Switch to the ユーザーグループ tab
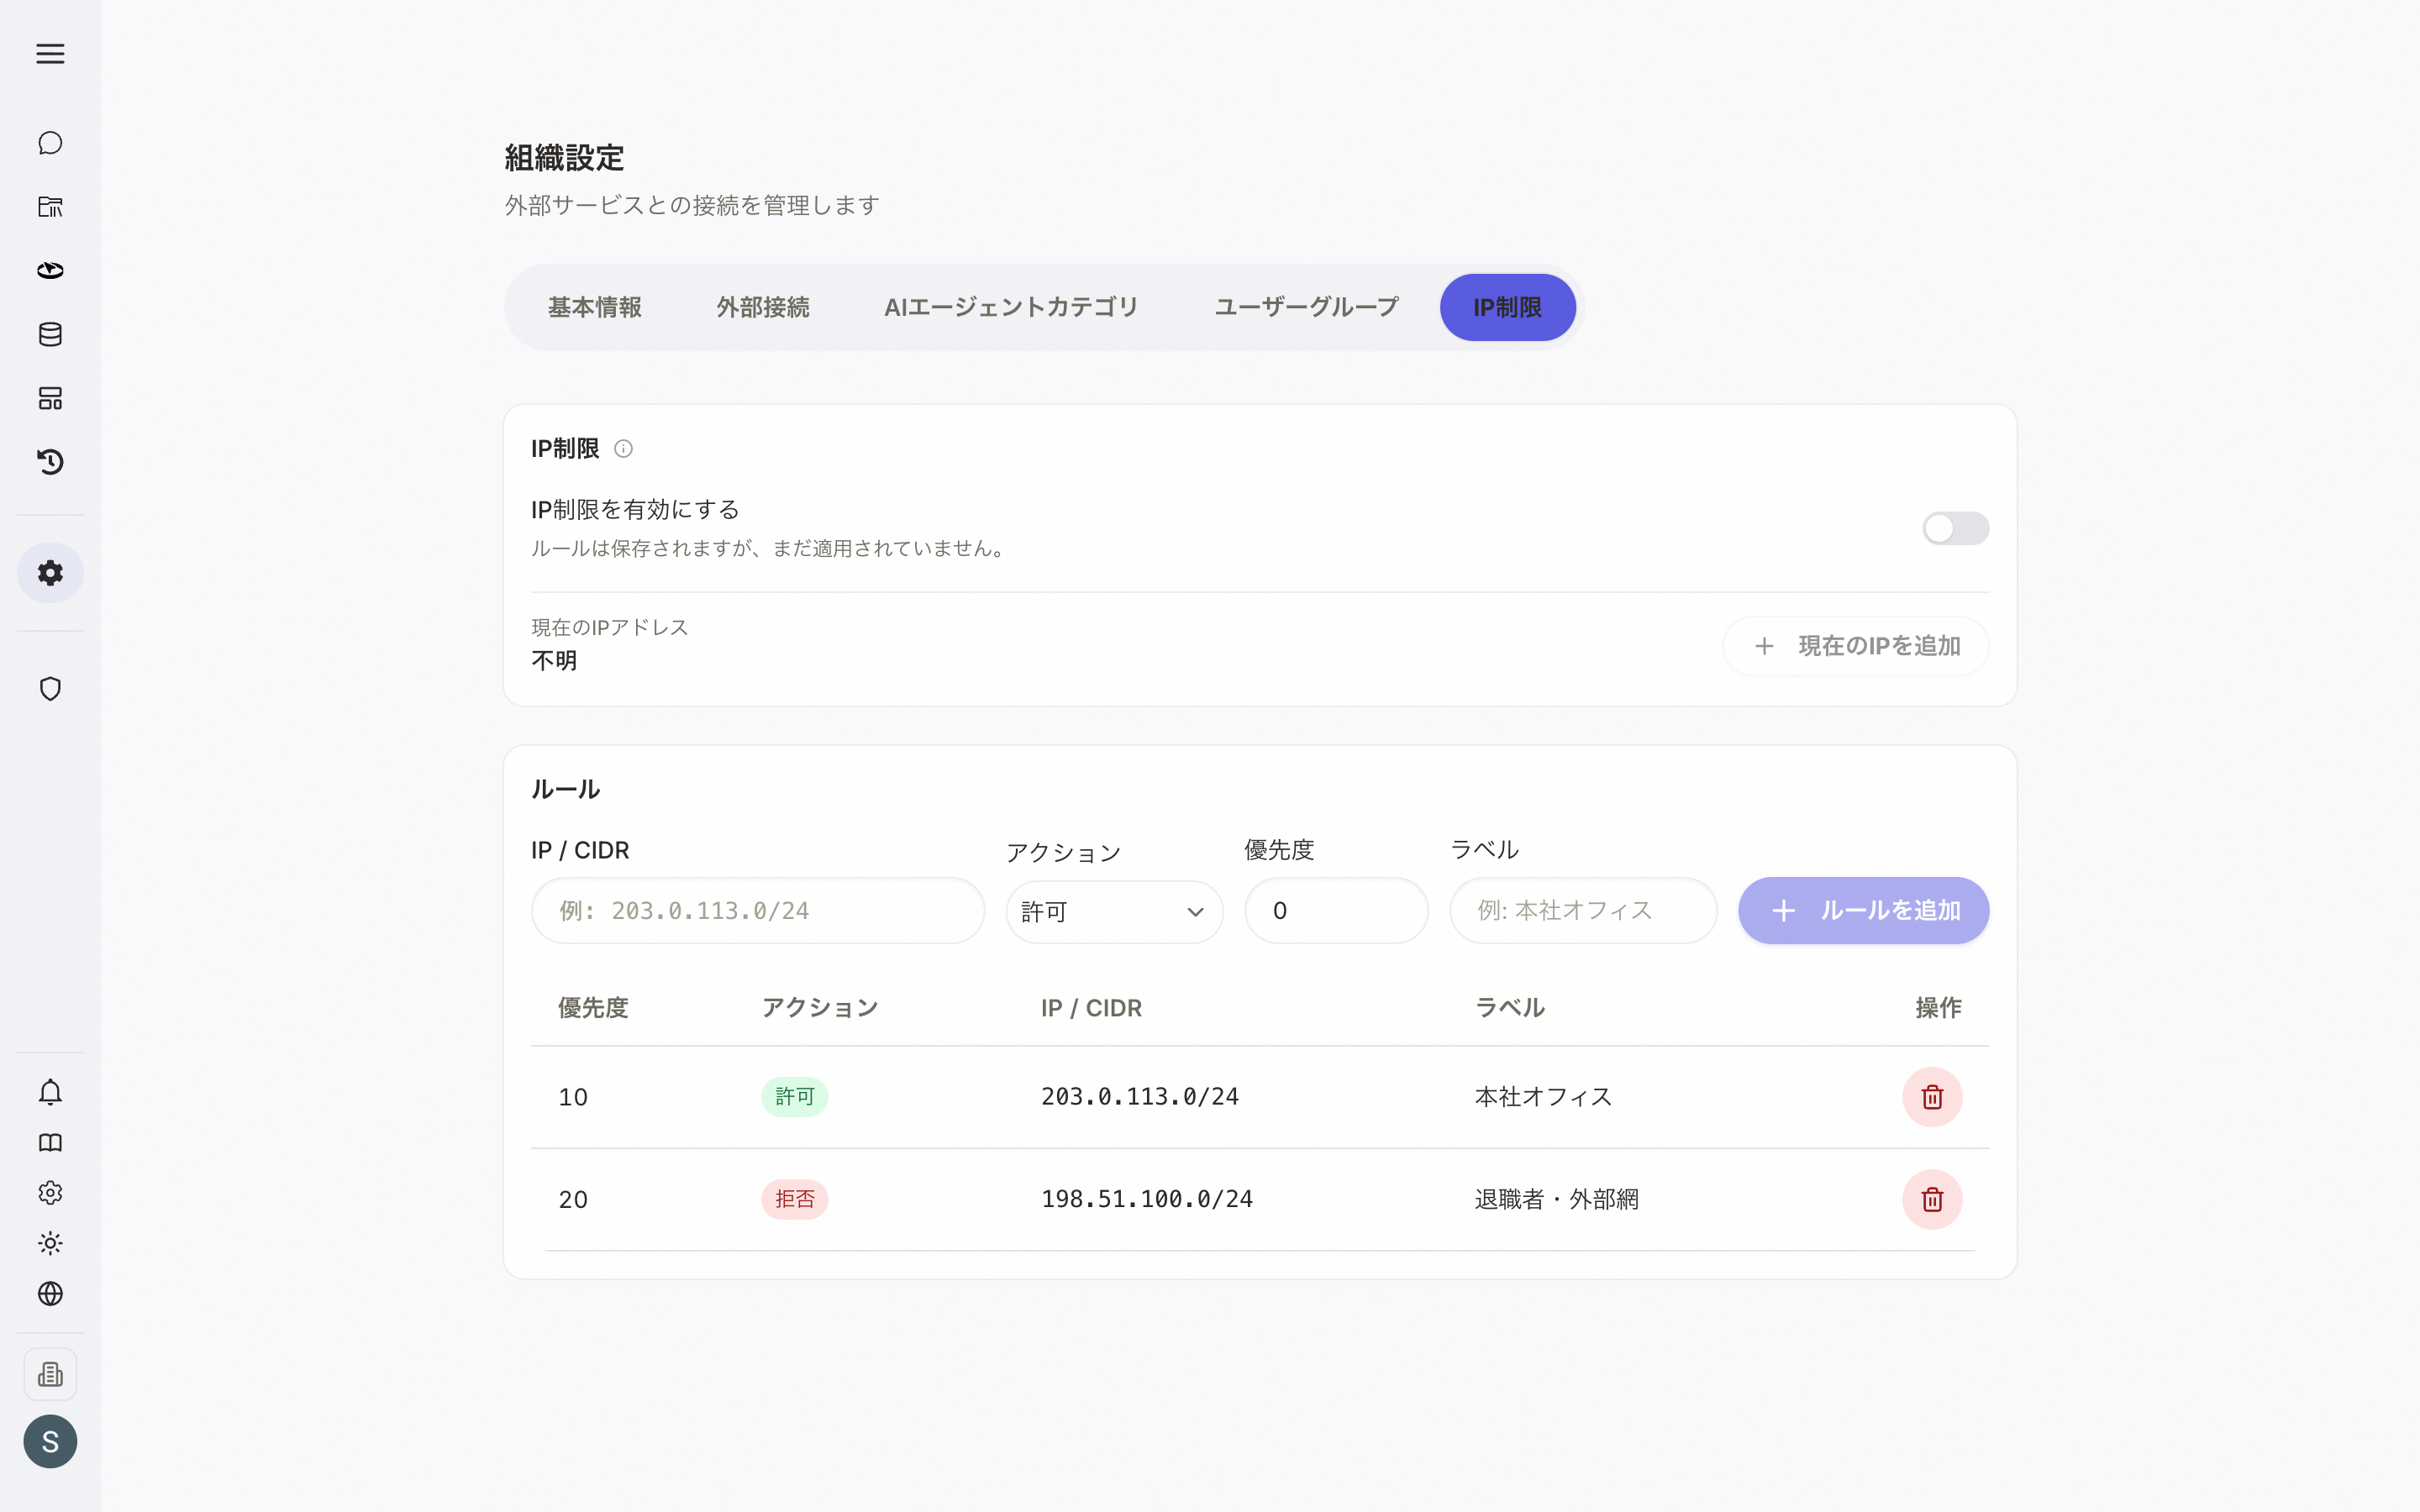This screenshot has width=2420, height=1512. (1306, 307)
